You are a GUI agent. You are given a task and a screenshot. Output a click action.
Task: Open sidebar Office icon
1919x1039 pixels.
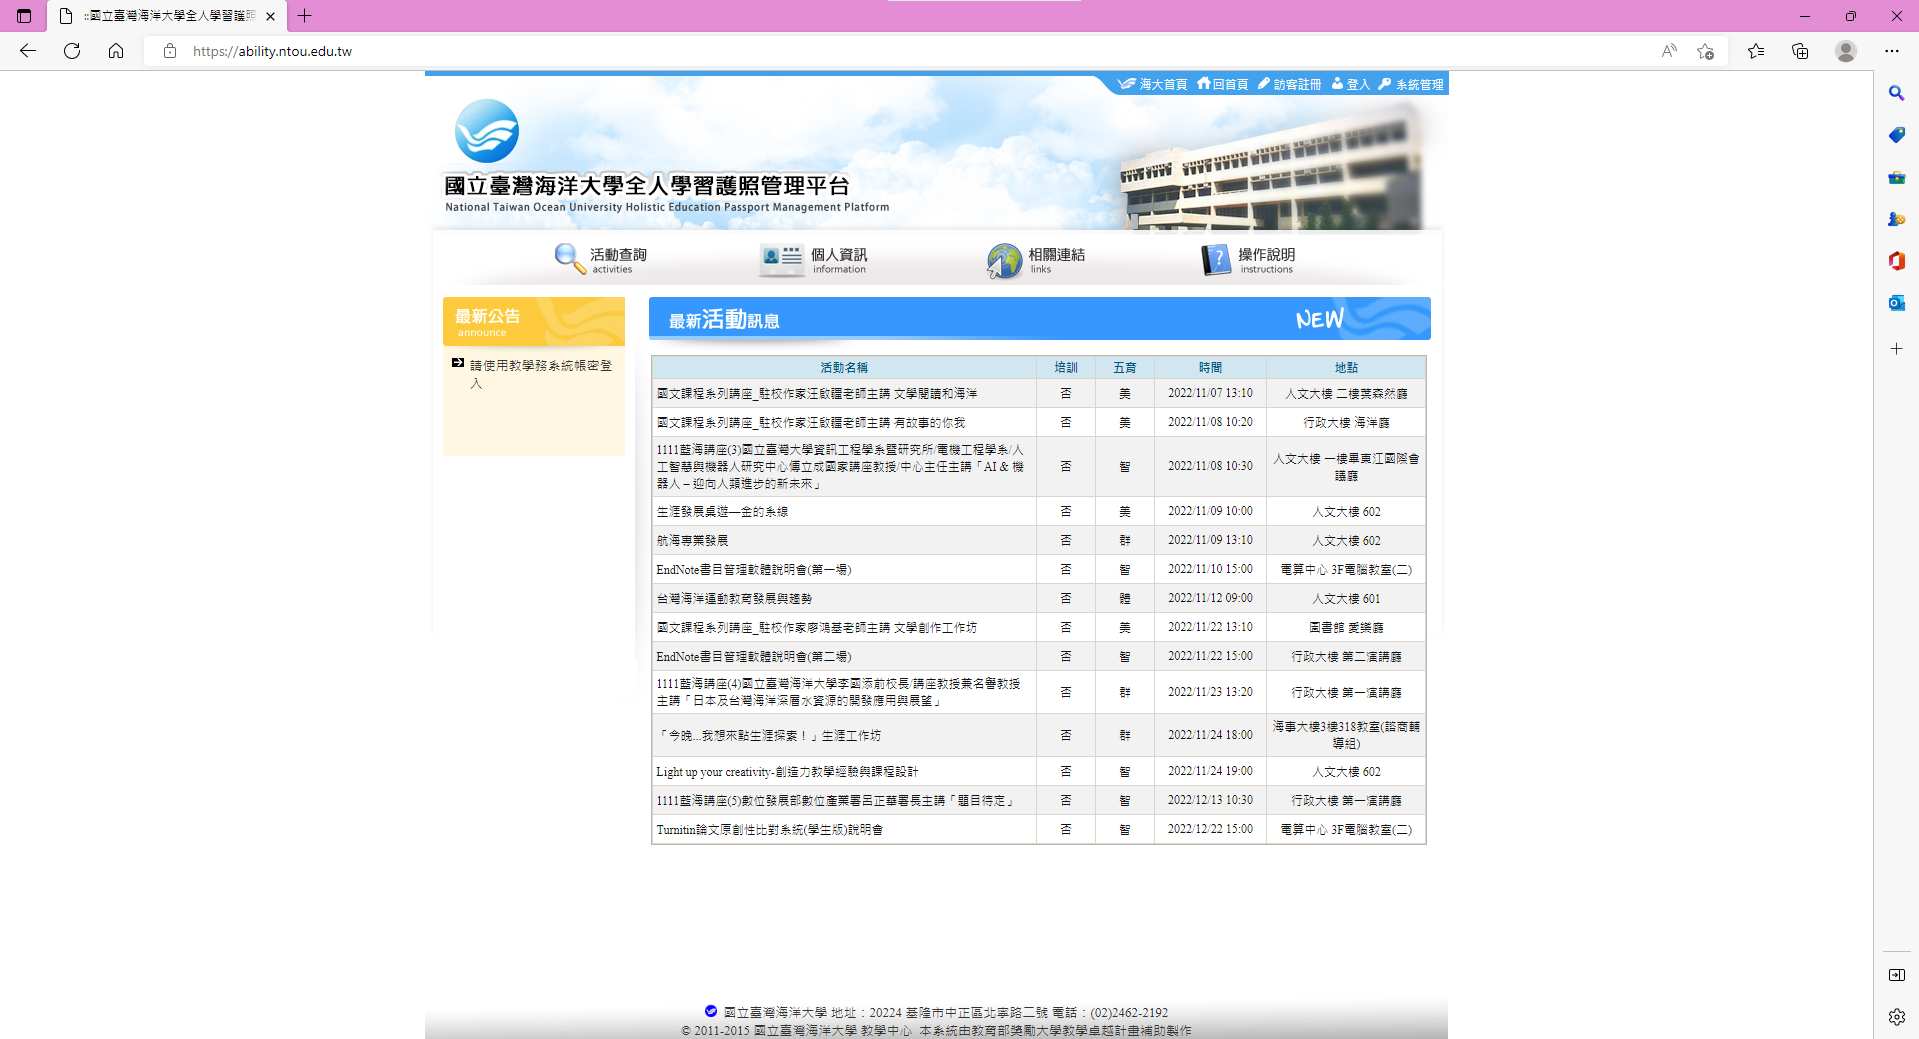pyautogui.click(x=1896, y=261)
